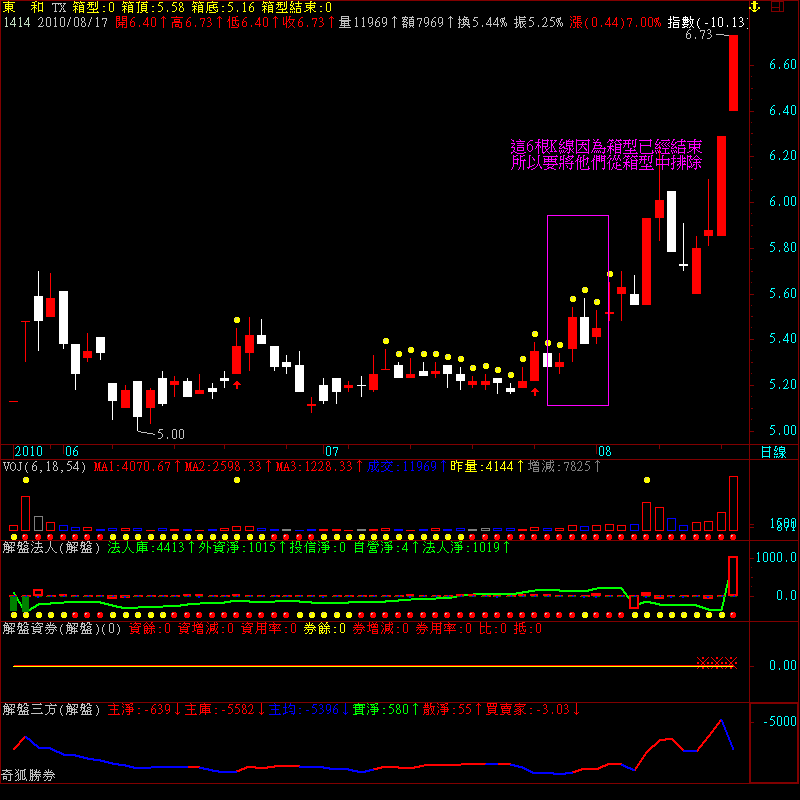Click the turnover rate 換5.44%
The width and height of the screenshot is (800, 800).
pos(483,22)
